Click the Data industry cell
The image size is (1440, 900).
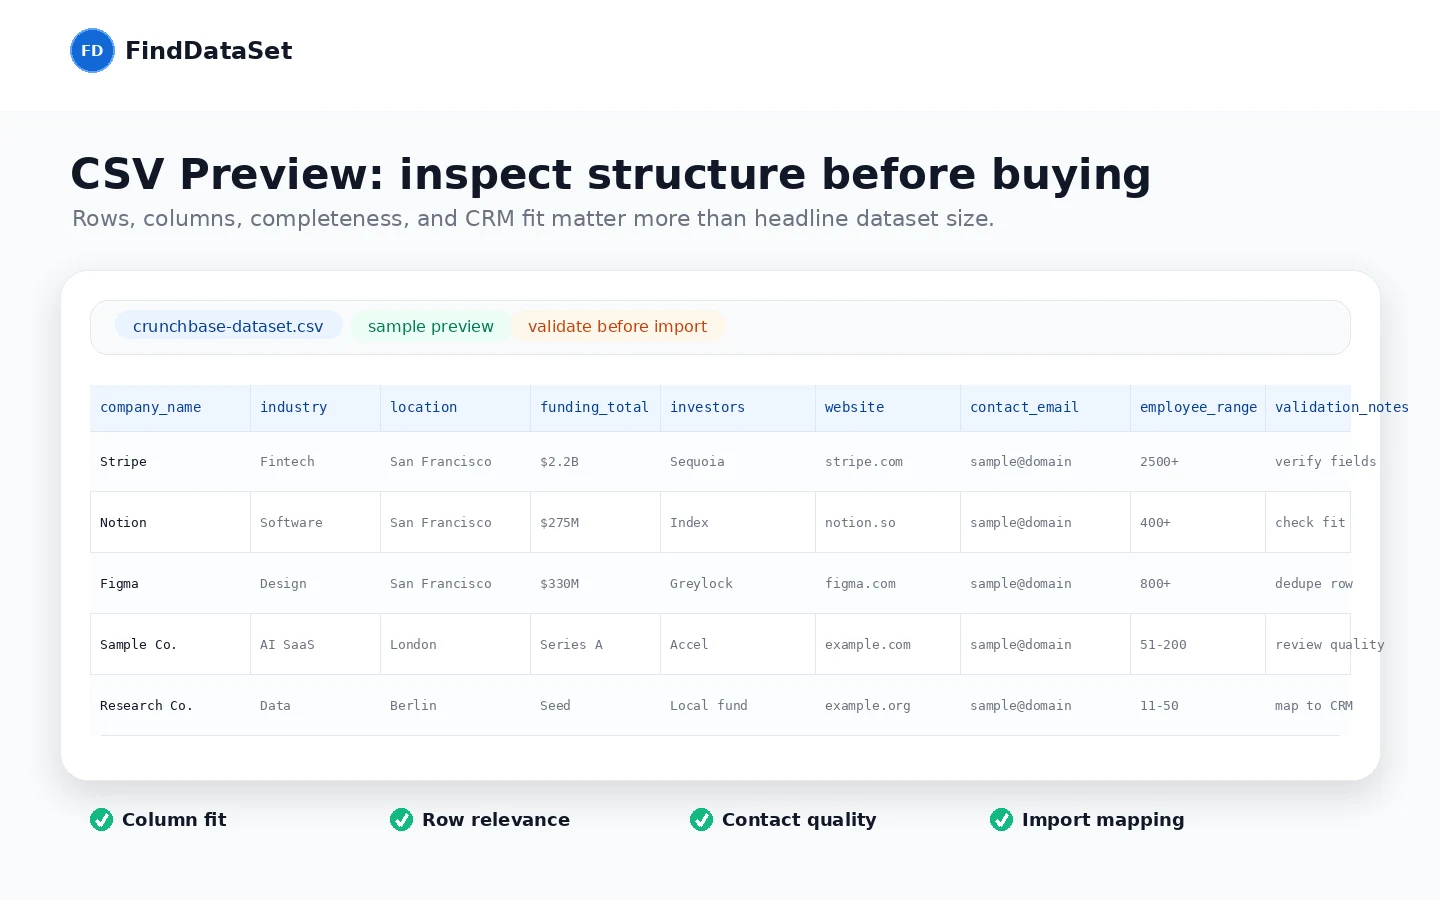pyautogui.click(x=315, y=705)
